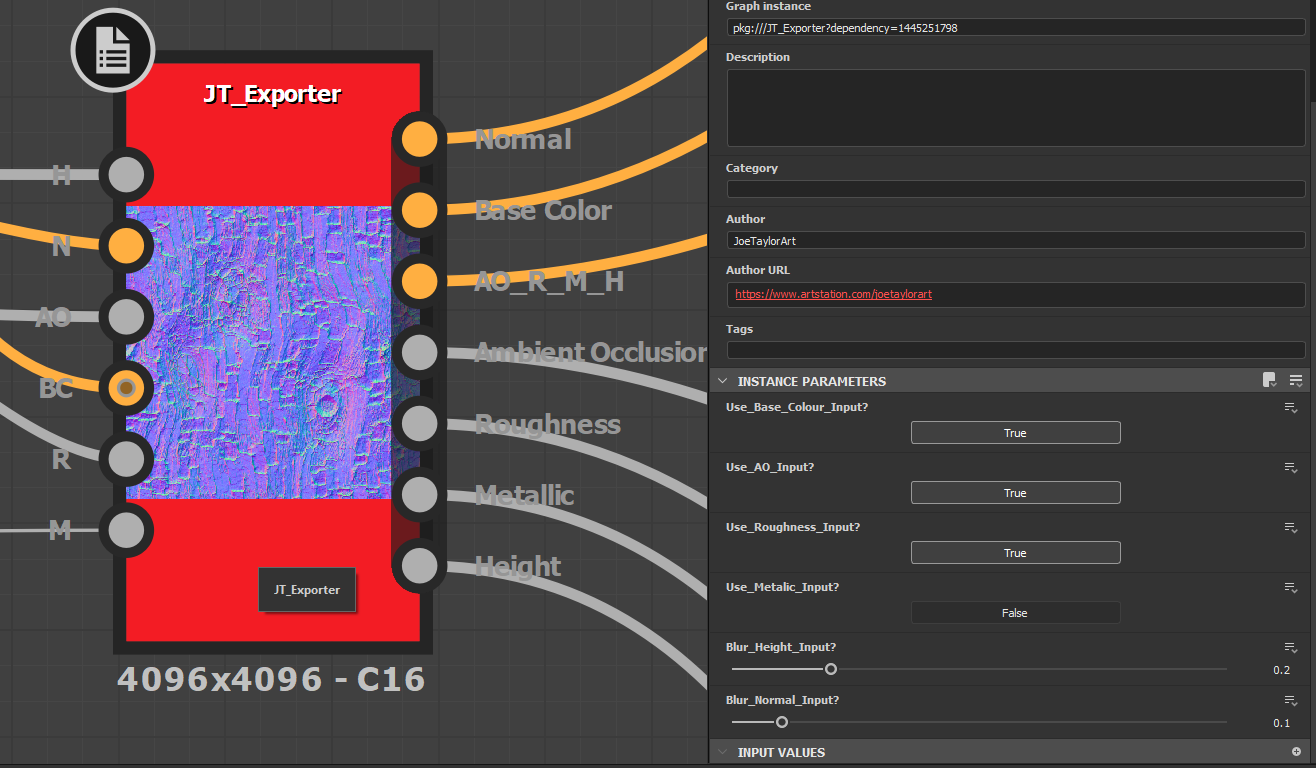Viewport: 1316px width, 768px height.
Task: Click the Blur_Normal_Input slider handle
Action: [782, 722]
